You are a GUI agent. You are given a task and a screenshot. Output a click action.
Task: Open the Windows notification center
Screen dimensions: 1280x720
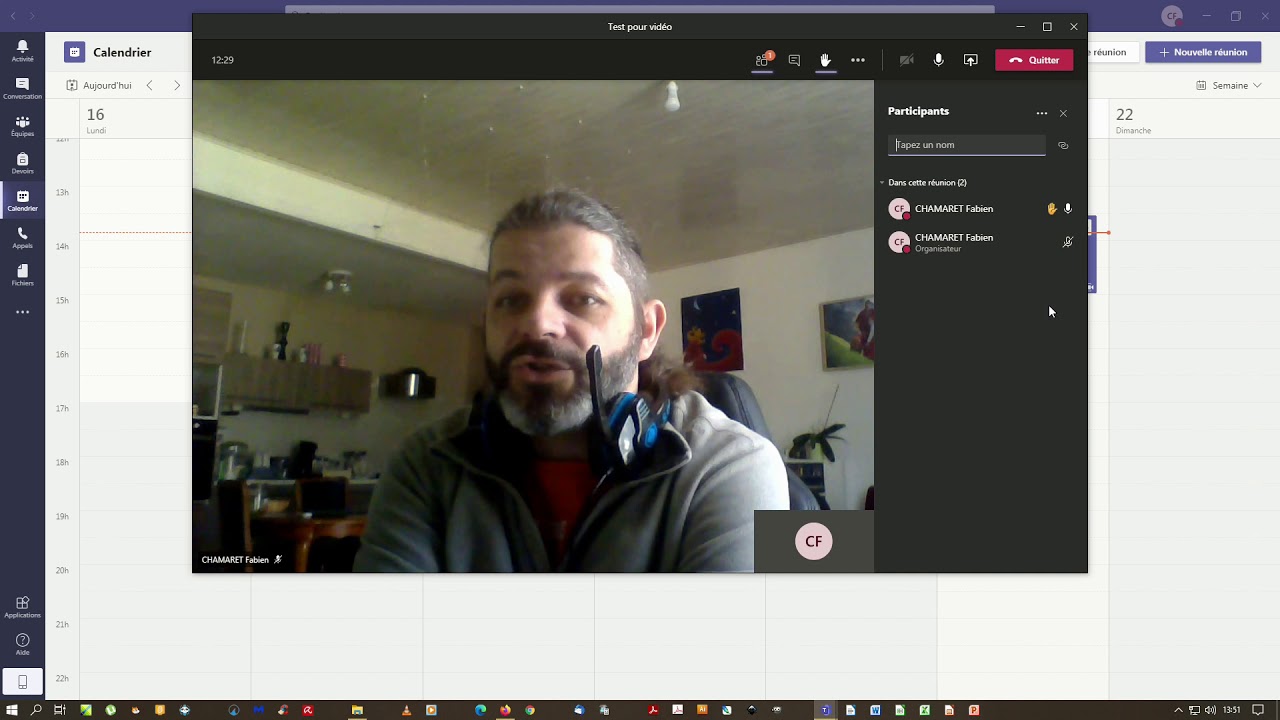click(1258, 710)
